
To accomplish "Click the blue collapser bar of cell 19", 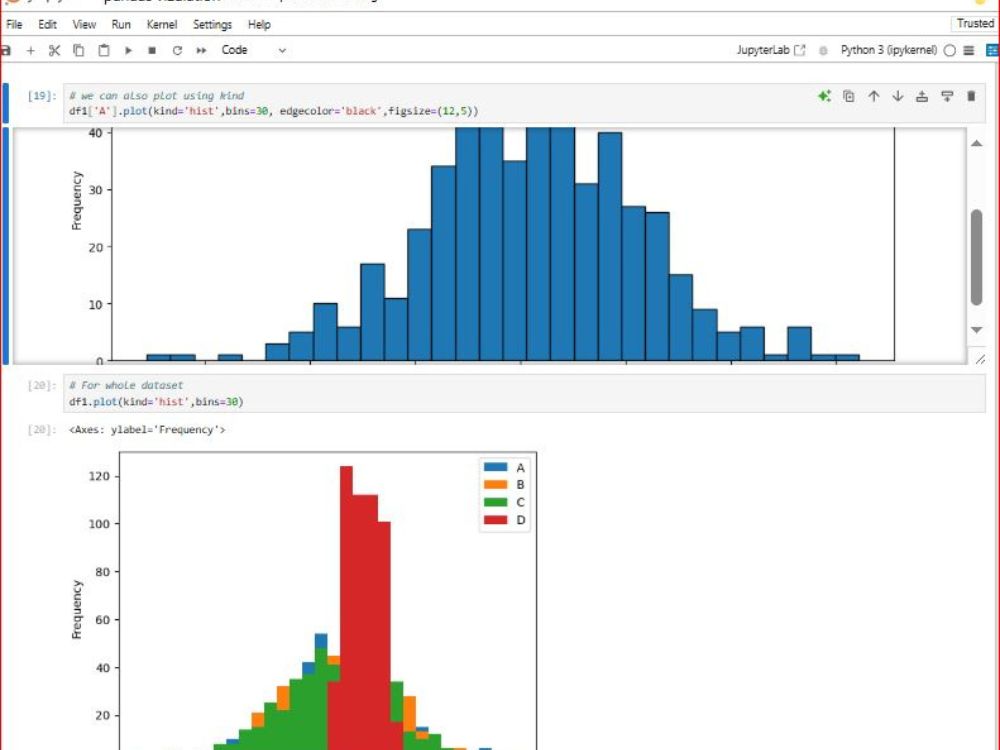I will point(6,103).
